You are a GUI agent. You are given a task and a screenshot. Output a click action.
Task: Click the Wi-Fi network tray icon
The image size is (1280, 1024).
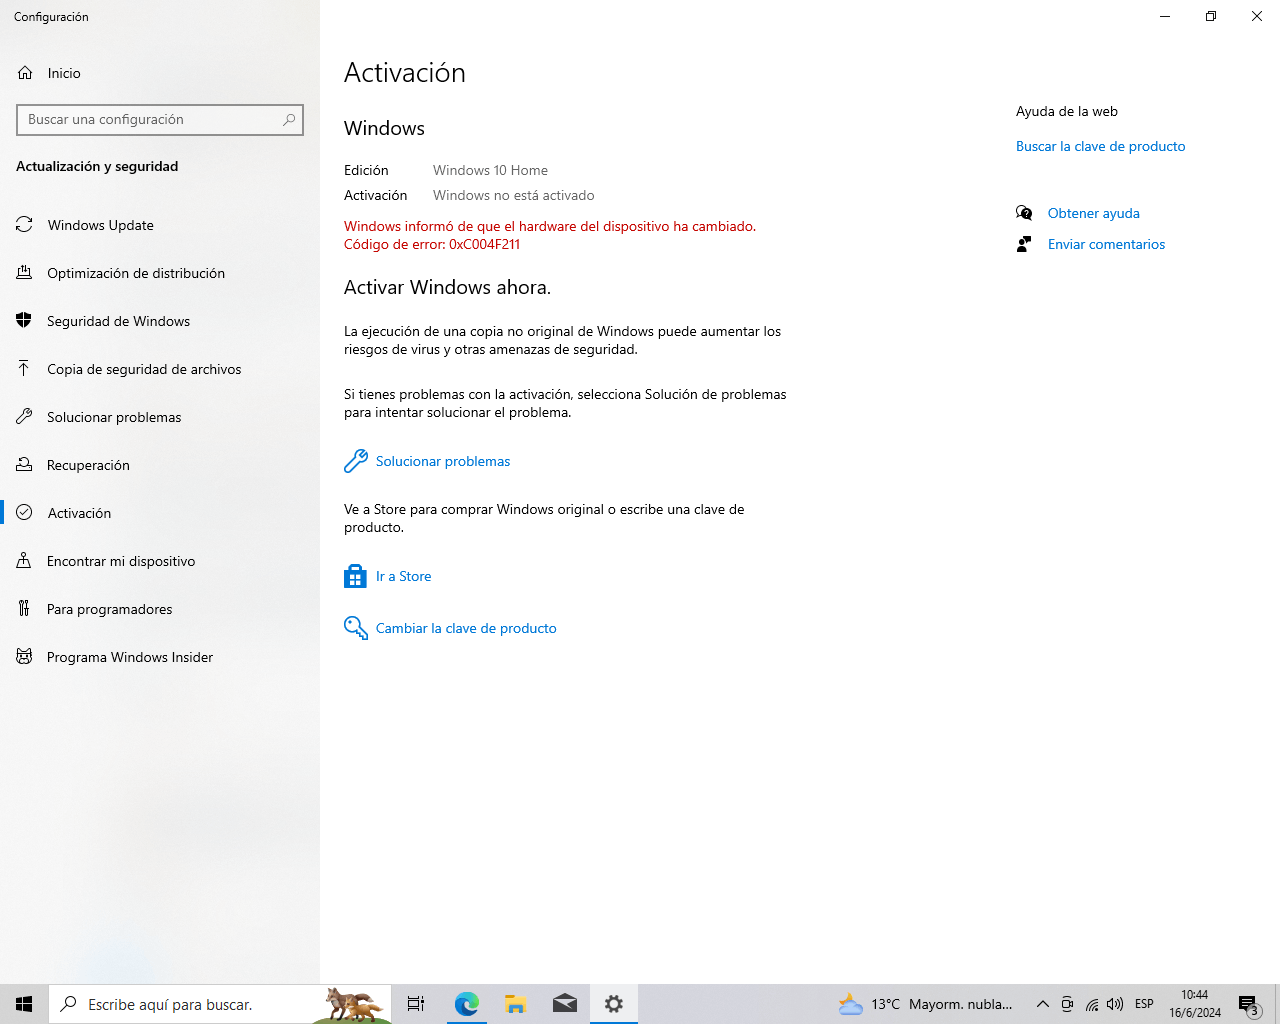click(1091, 1004)
